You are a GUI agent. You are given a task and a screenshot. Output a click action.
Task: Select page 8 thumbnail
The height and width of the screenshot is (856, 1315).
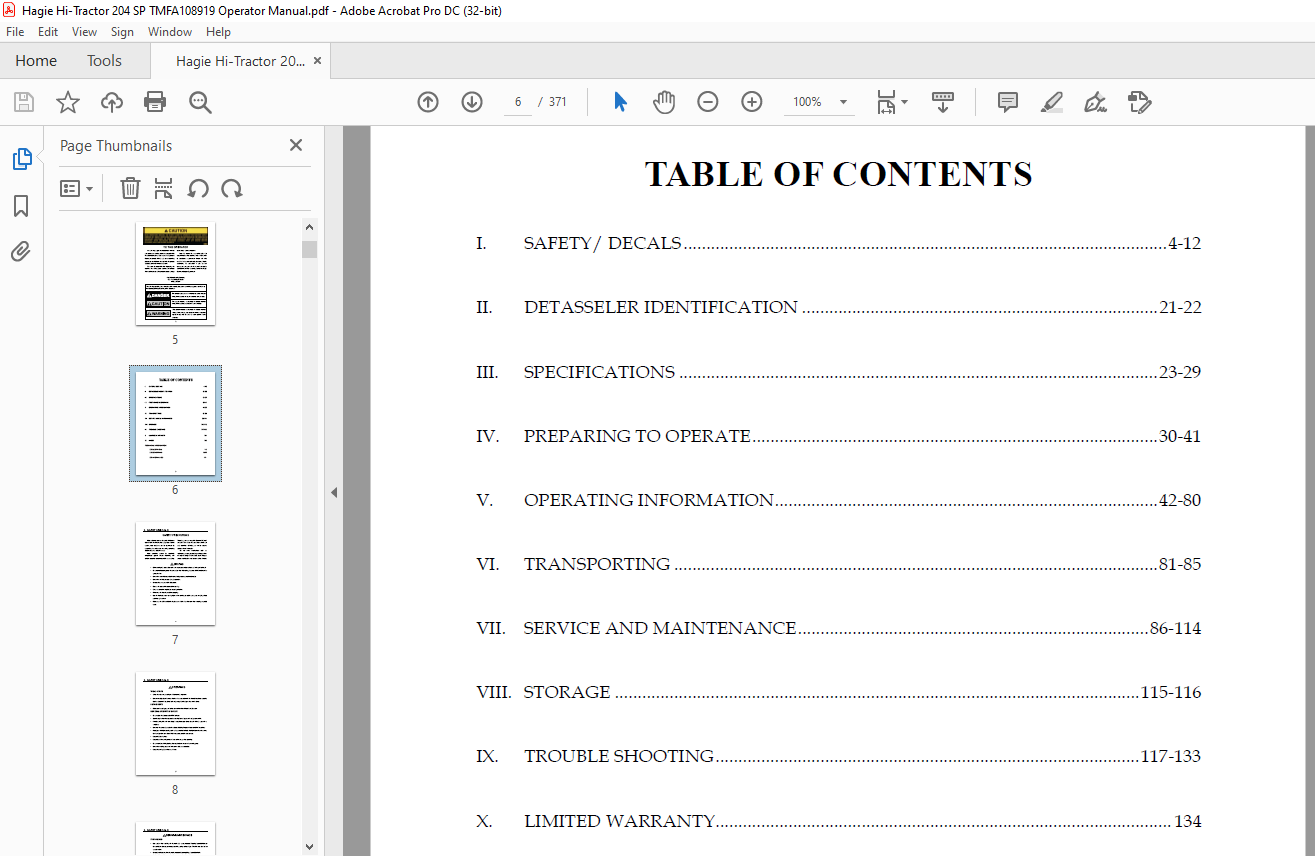(x=175, y=723)
